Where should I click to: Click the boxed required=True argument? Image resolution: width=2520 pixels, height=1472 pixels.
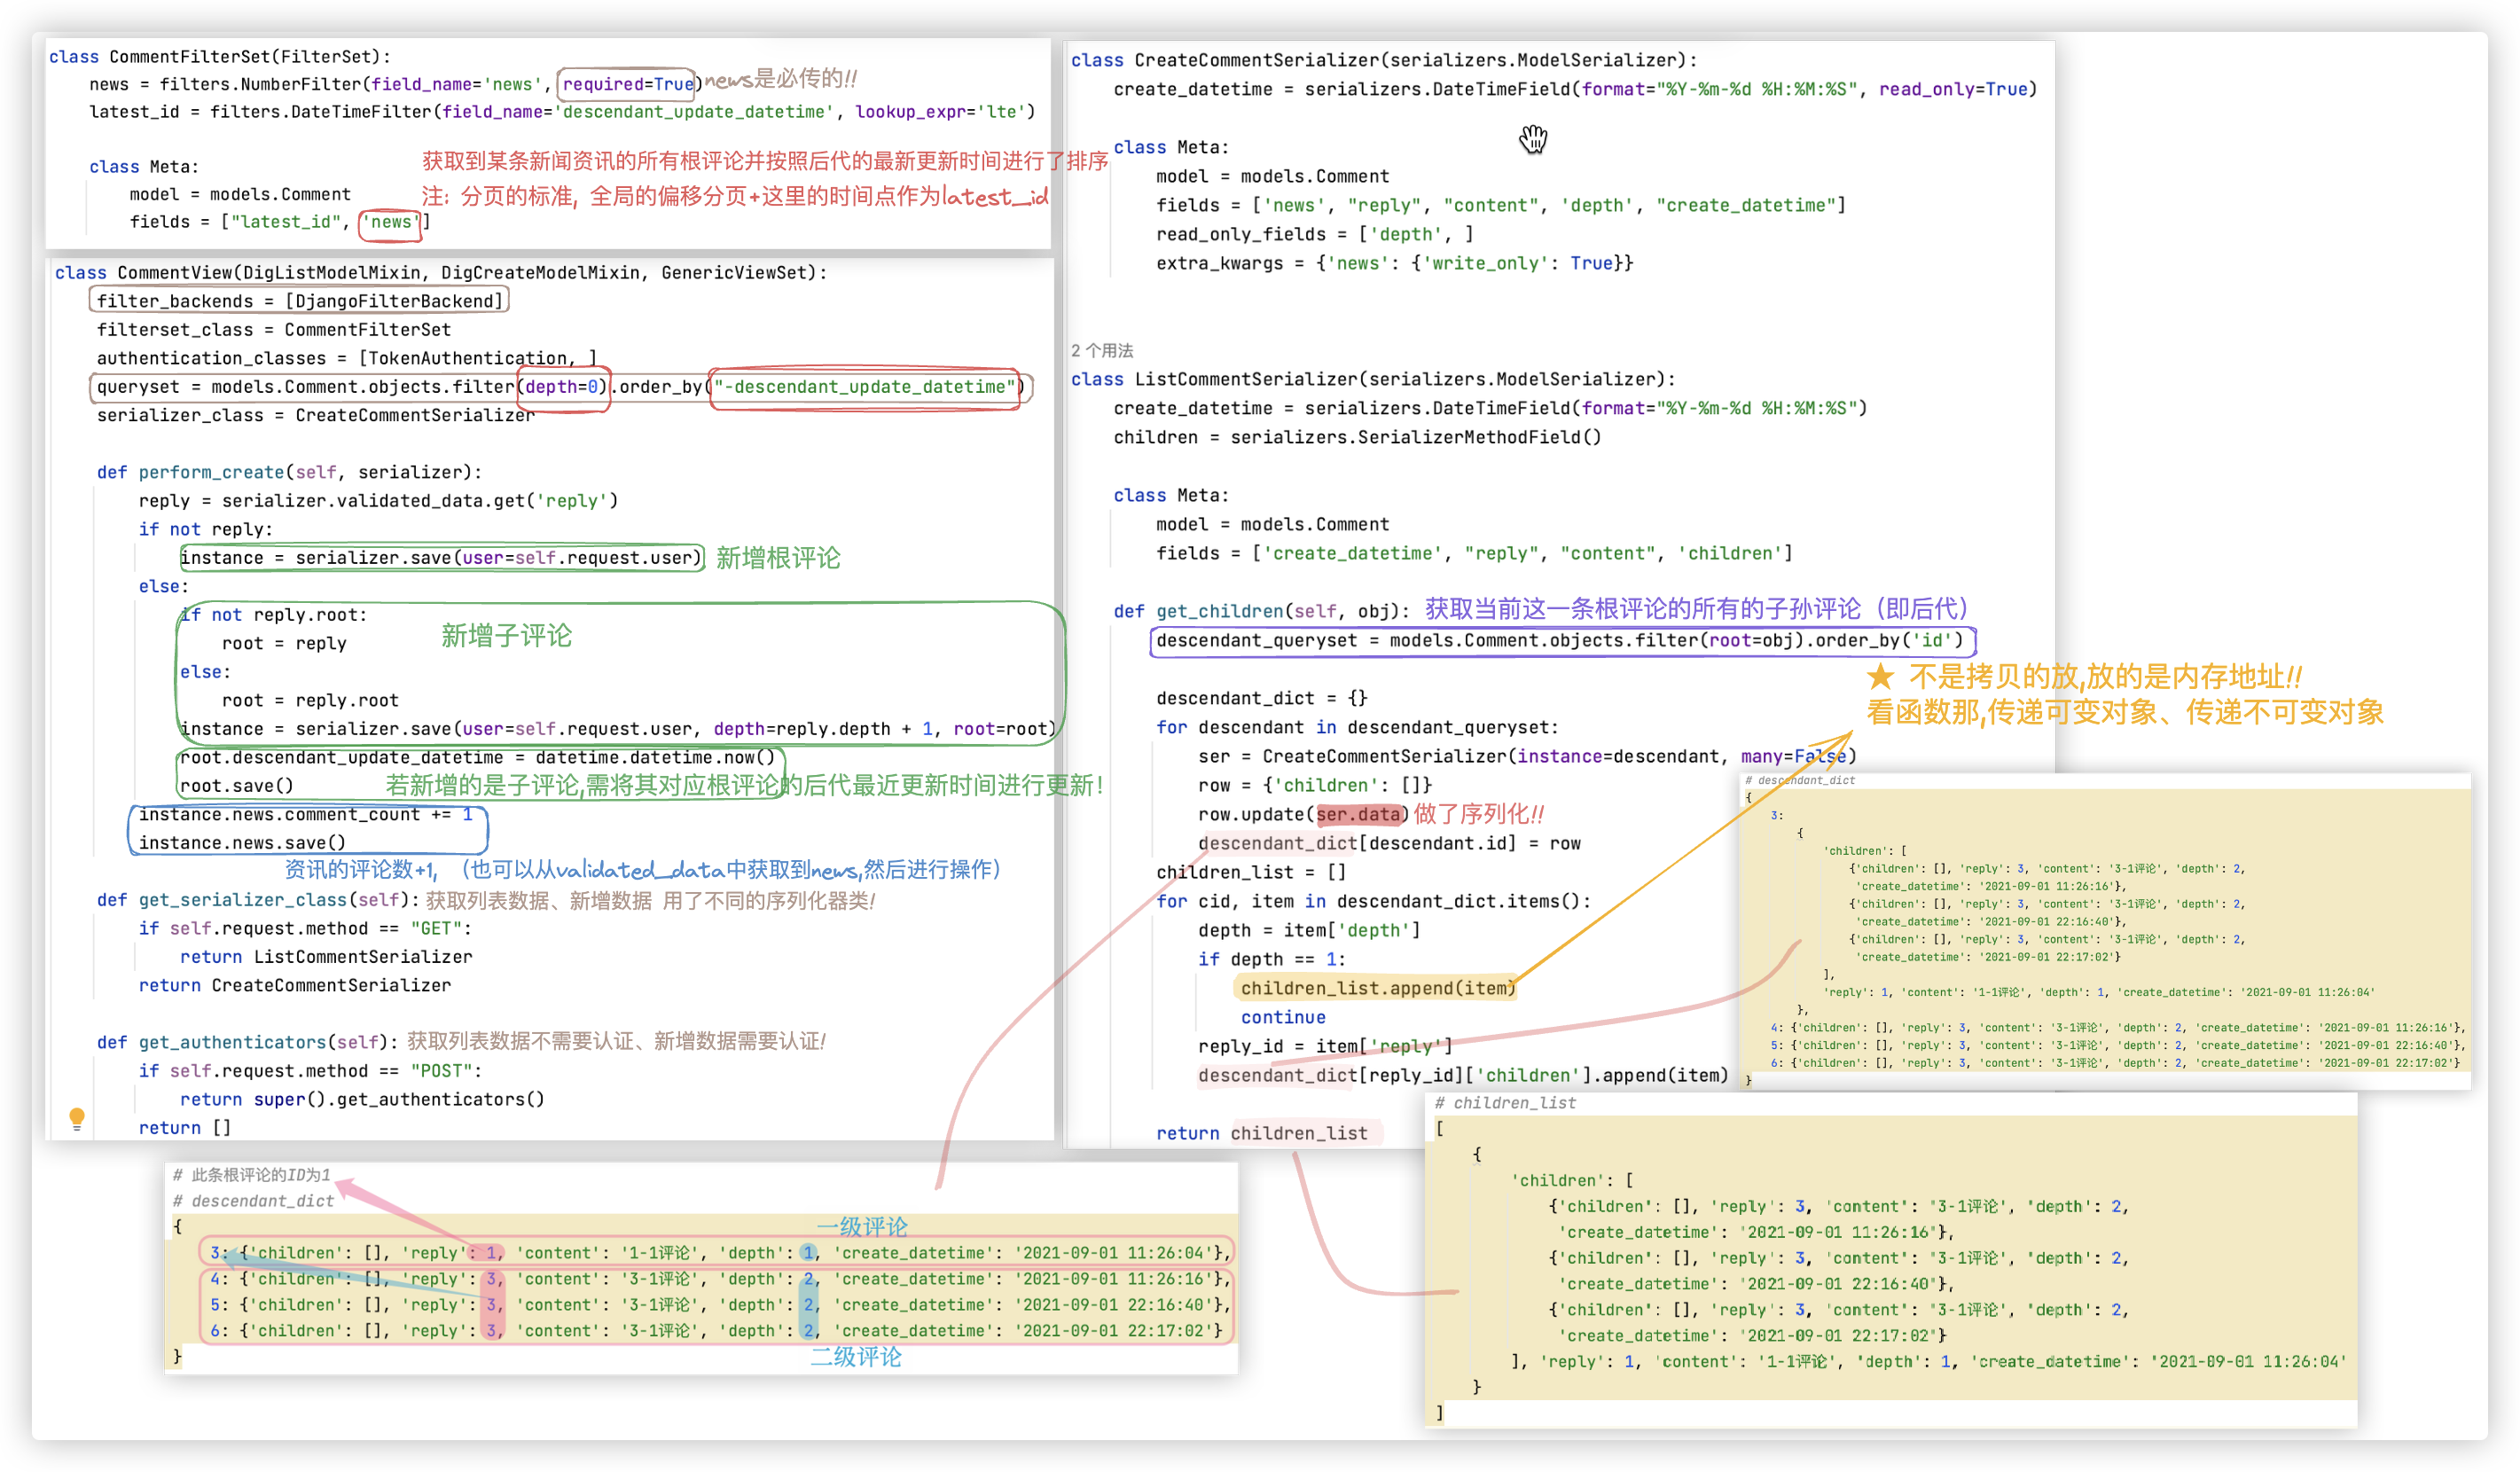(x=627, y=84)
